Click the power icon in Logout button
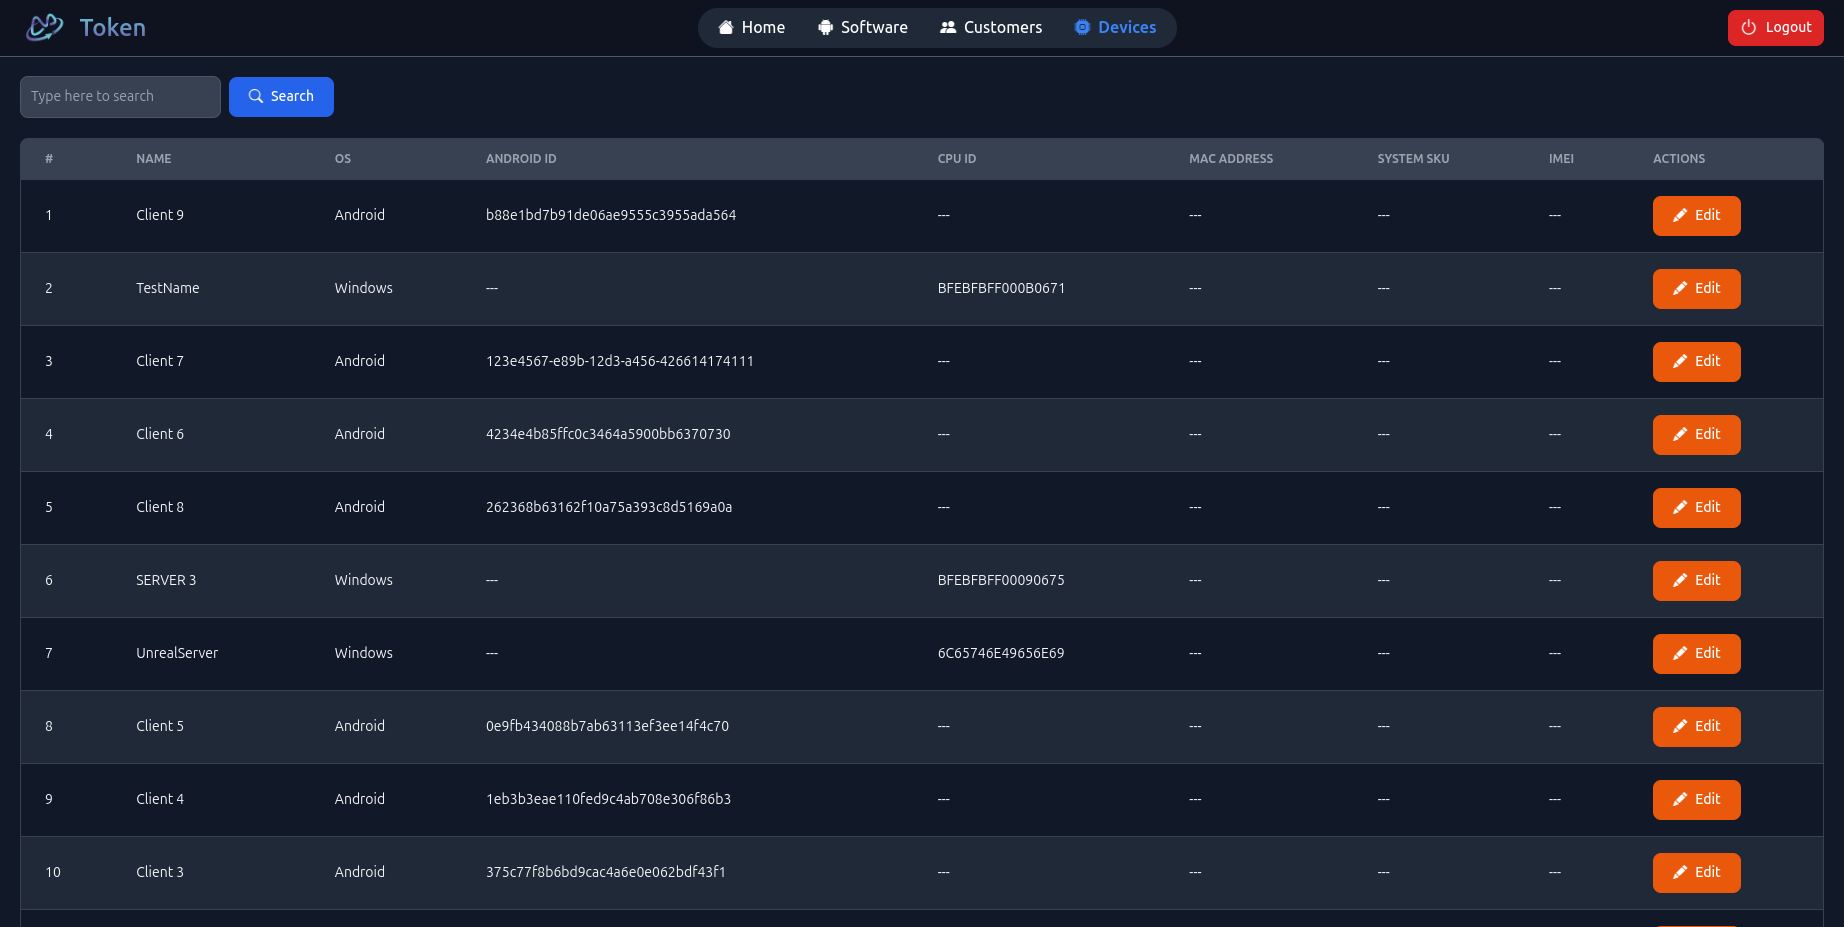This screenshot has height=927, width=1844. [x=1749, y=28]
